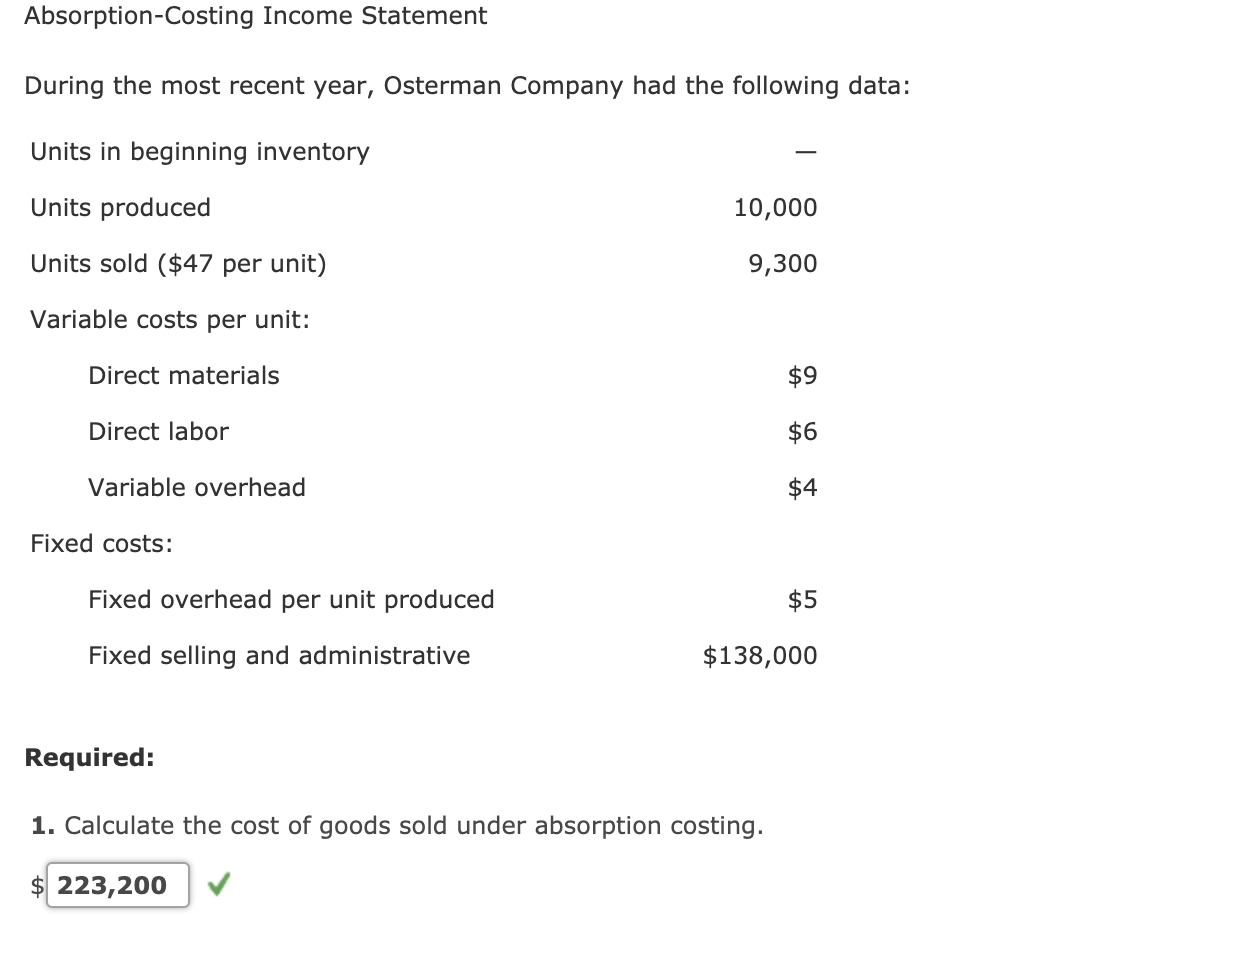Screen dimensions: 1246x956
Task: Click the green checkmark validation icon
Action: pyautogui.click(x=219, y=884)
